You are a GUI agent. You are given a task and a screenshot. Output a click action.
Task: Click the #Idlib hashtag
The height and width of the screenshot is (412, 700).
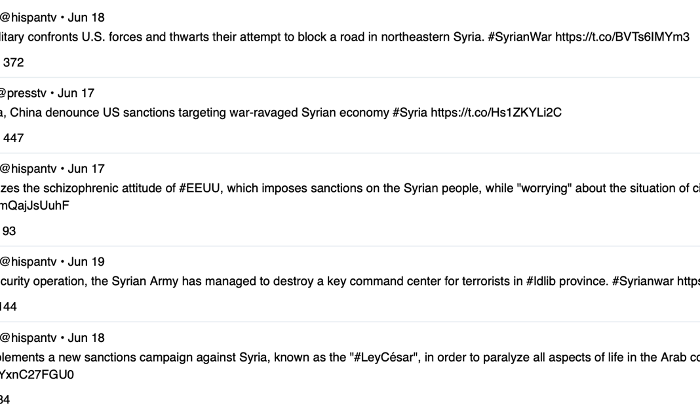(x=541, y=281)
